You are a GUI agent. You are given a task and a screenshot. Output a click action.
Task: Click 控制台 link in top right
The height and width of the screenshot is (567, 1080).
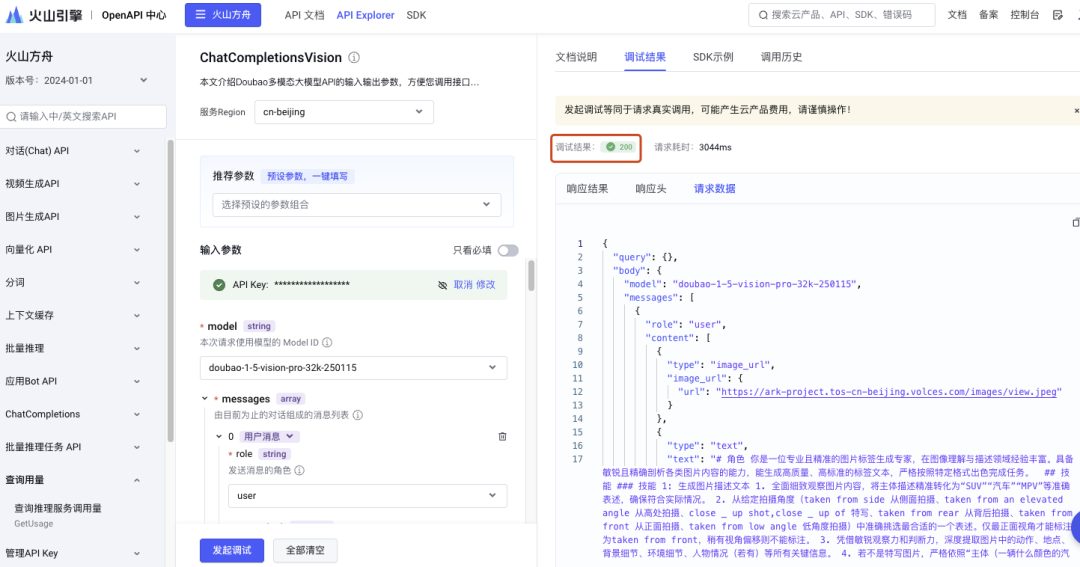(1024, 15)
